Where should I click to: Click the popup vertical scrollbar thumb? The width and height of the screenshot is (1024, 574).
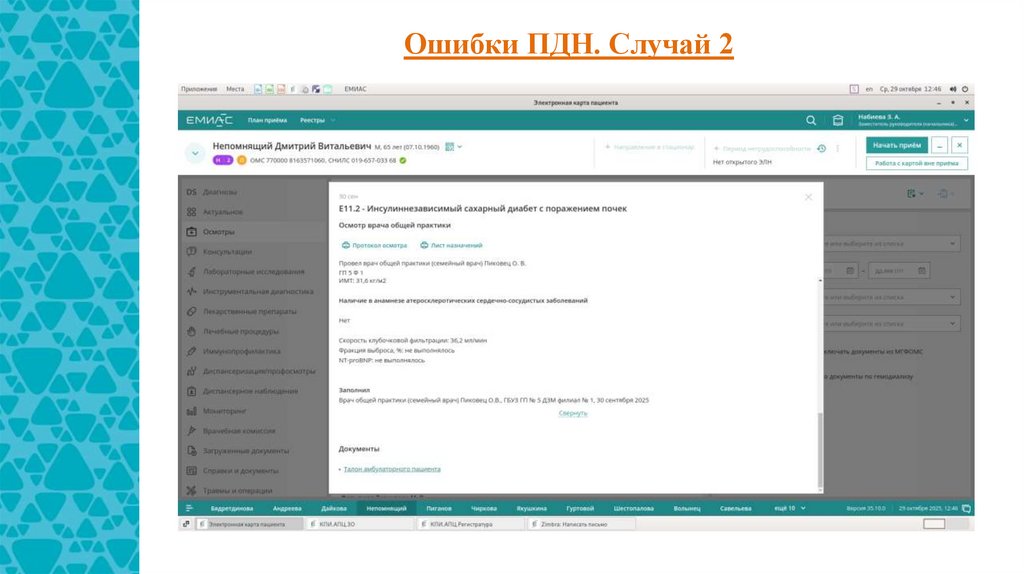[820, 450]
